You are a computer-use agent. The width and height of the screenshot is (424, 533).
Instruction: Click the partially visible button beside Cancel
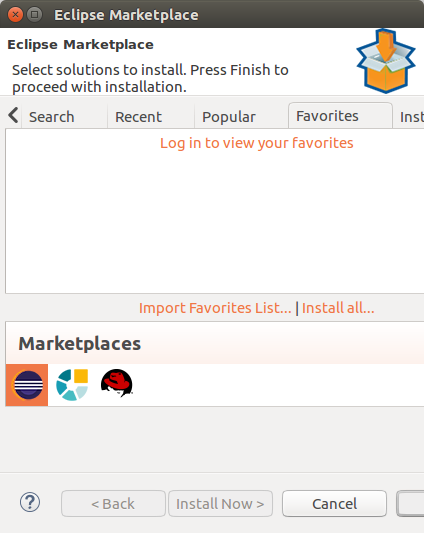coord(410,503)
